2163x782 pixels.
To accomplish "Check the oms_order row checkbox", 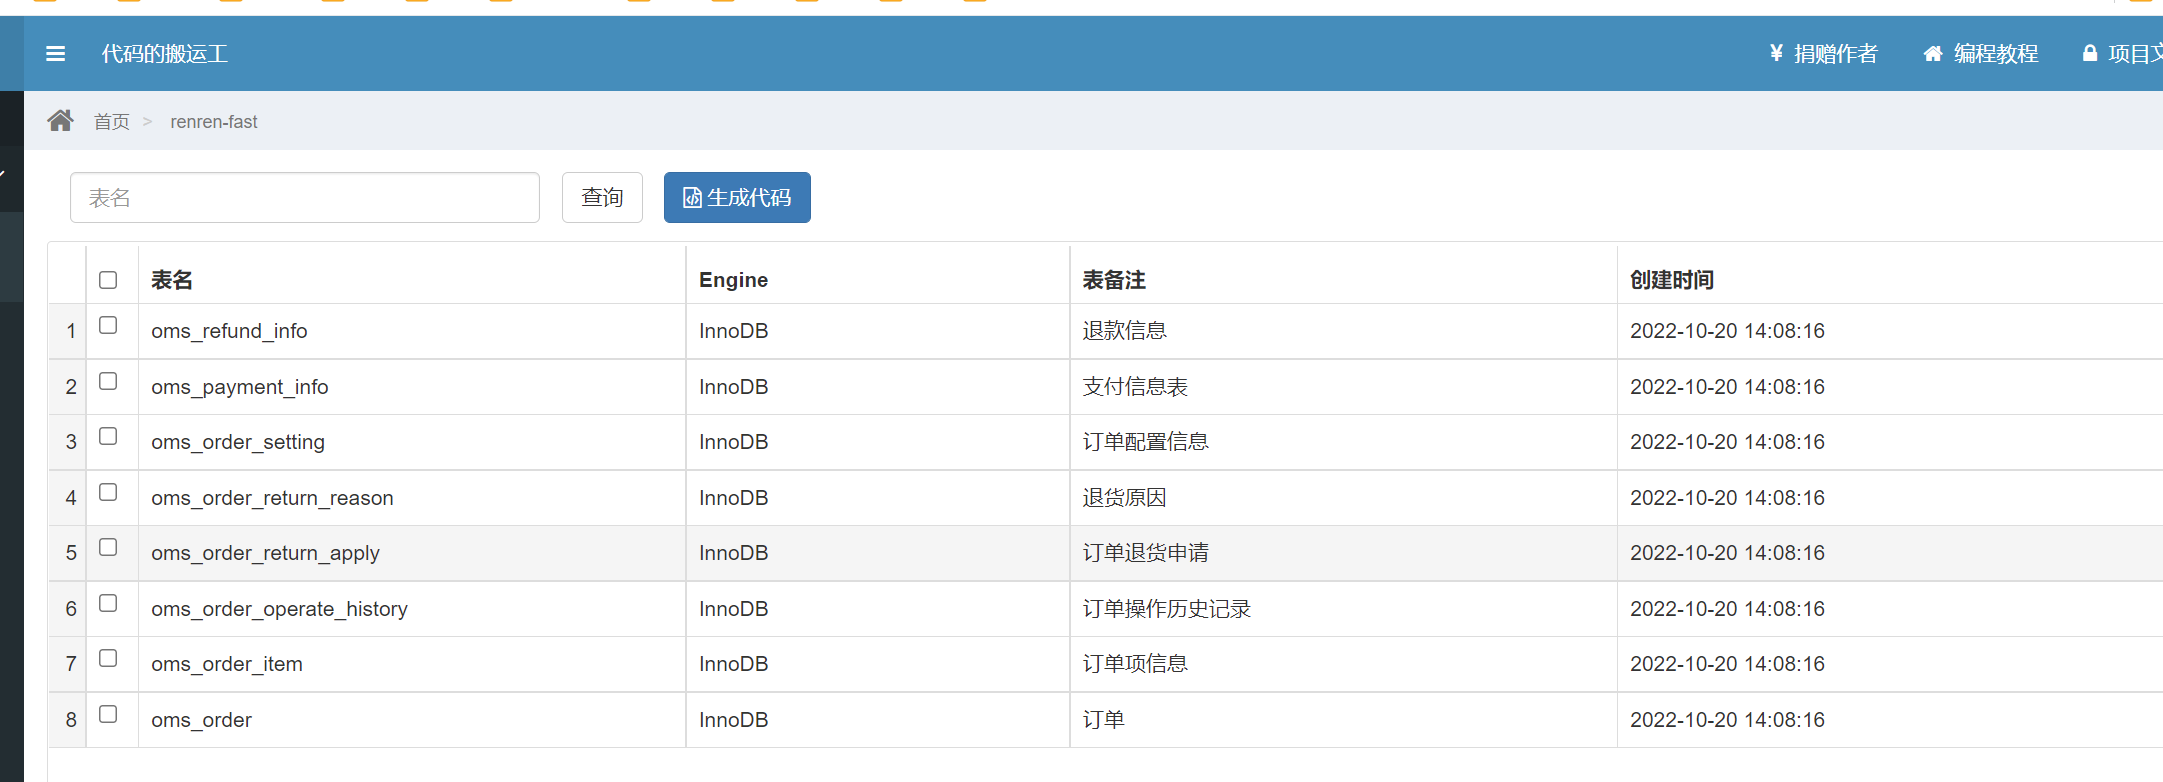I will pos(108,714).
